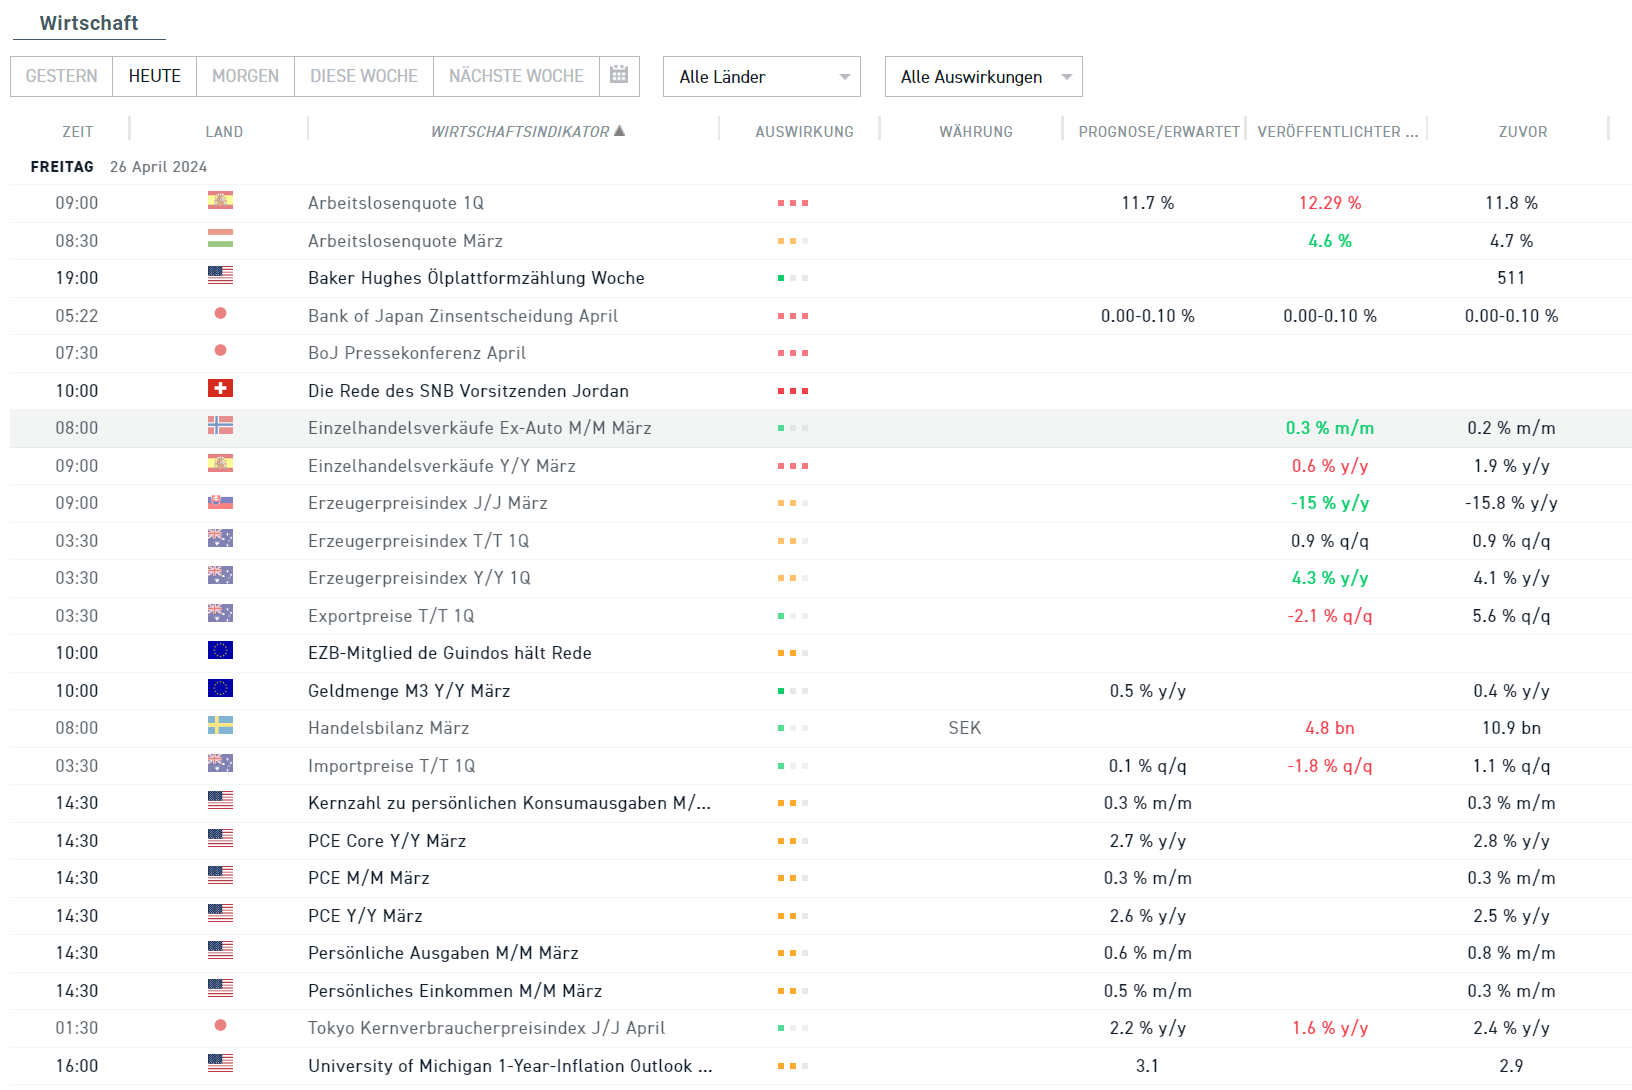Expand the Alle Auswirkungen dropdown
This screenshot has width=1632, height=1090.
coord(983,77)
